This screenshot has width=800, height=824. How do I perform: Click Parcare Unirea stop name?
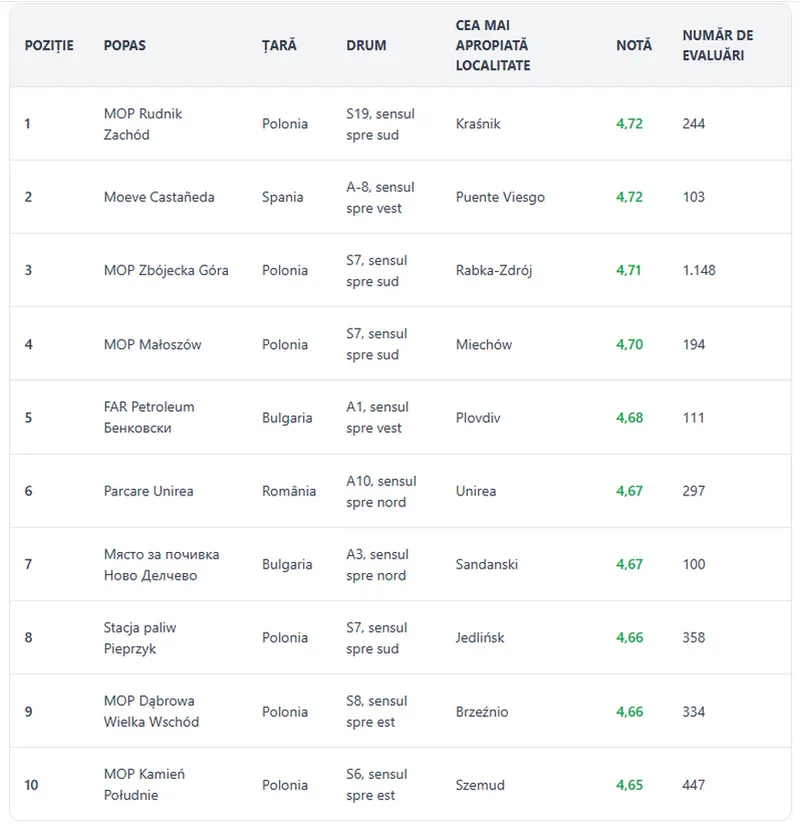148,491
